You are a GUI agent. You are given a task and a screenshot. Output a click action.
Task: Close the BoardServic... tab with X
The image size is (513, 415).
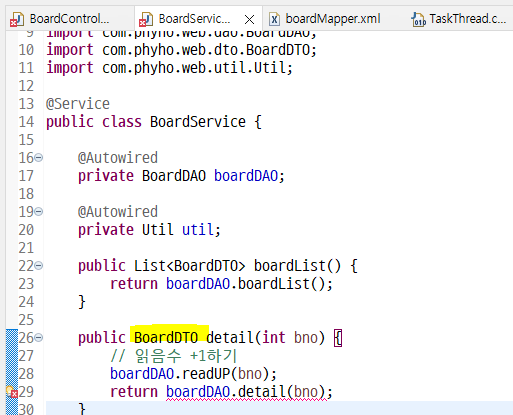(x=249, y=20)
